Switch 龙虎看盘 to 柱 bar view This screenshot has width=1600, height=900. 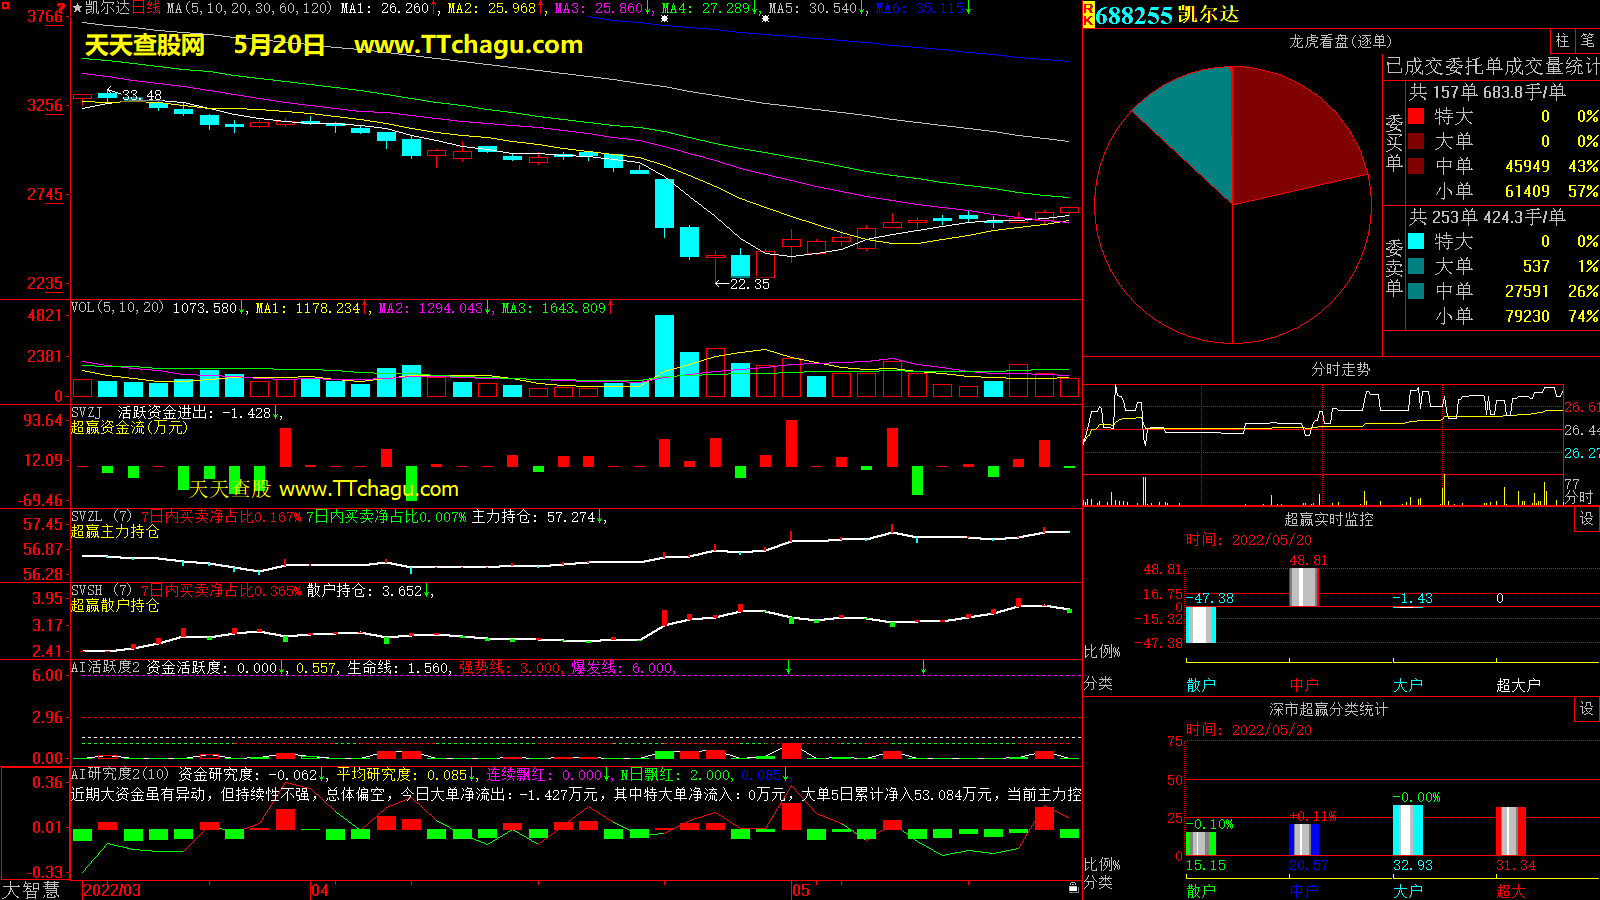[x=1562, y=41]
